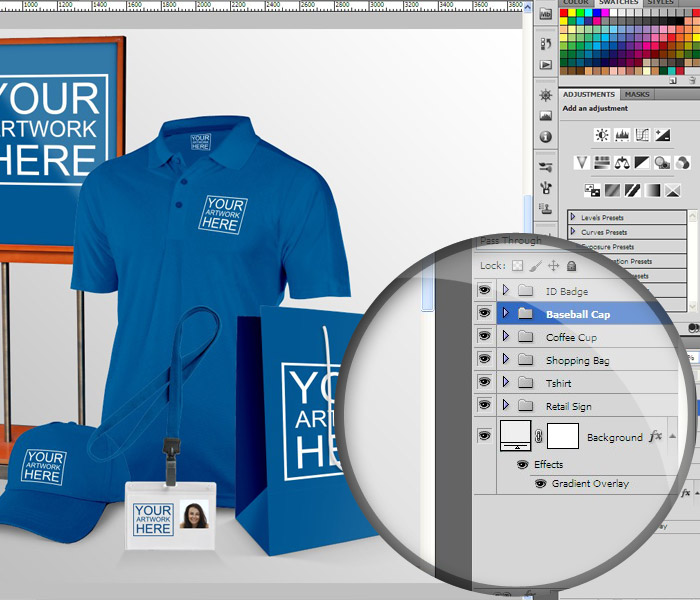
Task: Hide the Coffee Cup layer group
Action: click(484, 336)
